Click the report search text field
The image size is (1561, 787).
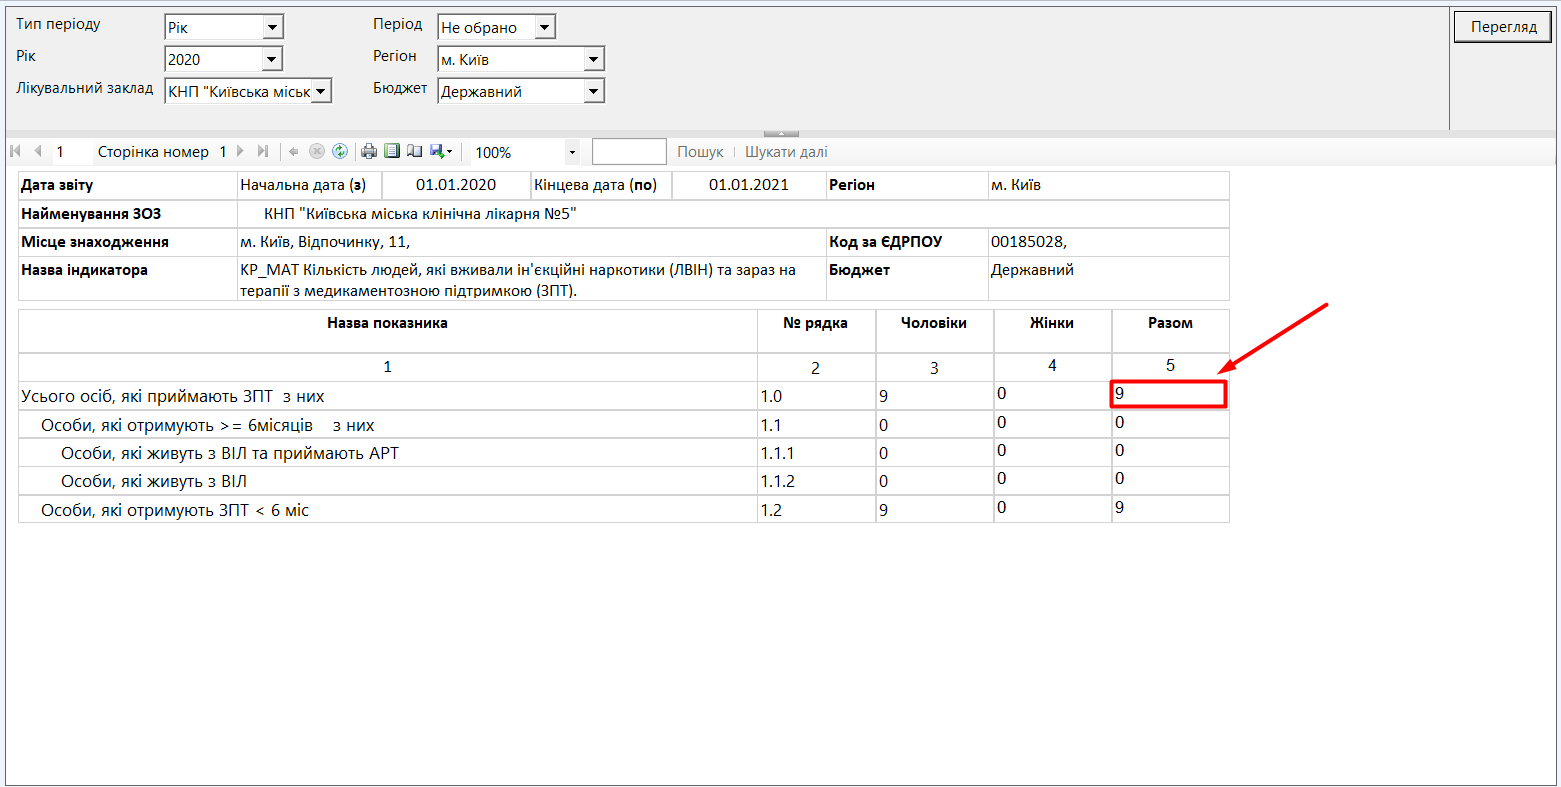629,152
